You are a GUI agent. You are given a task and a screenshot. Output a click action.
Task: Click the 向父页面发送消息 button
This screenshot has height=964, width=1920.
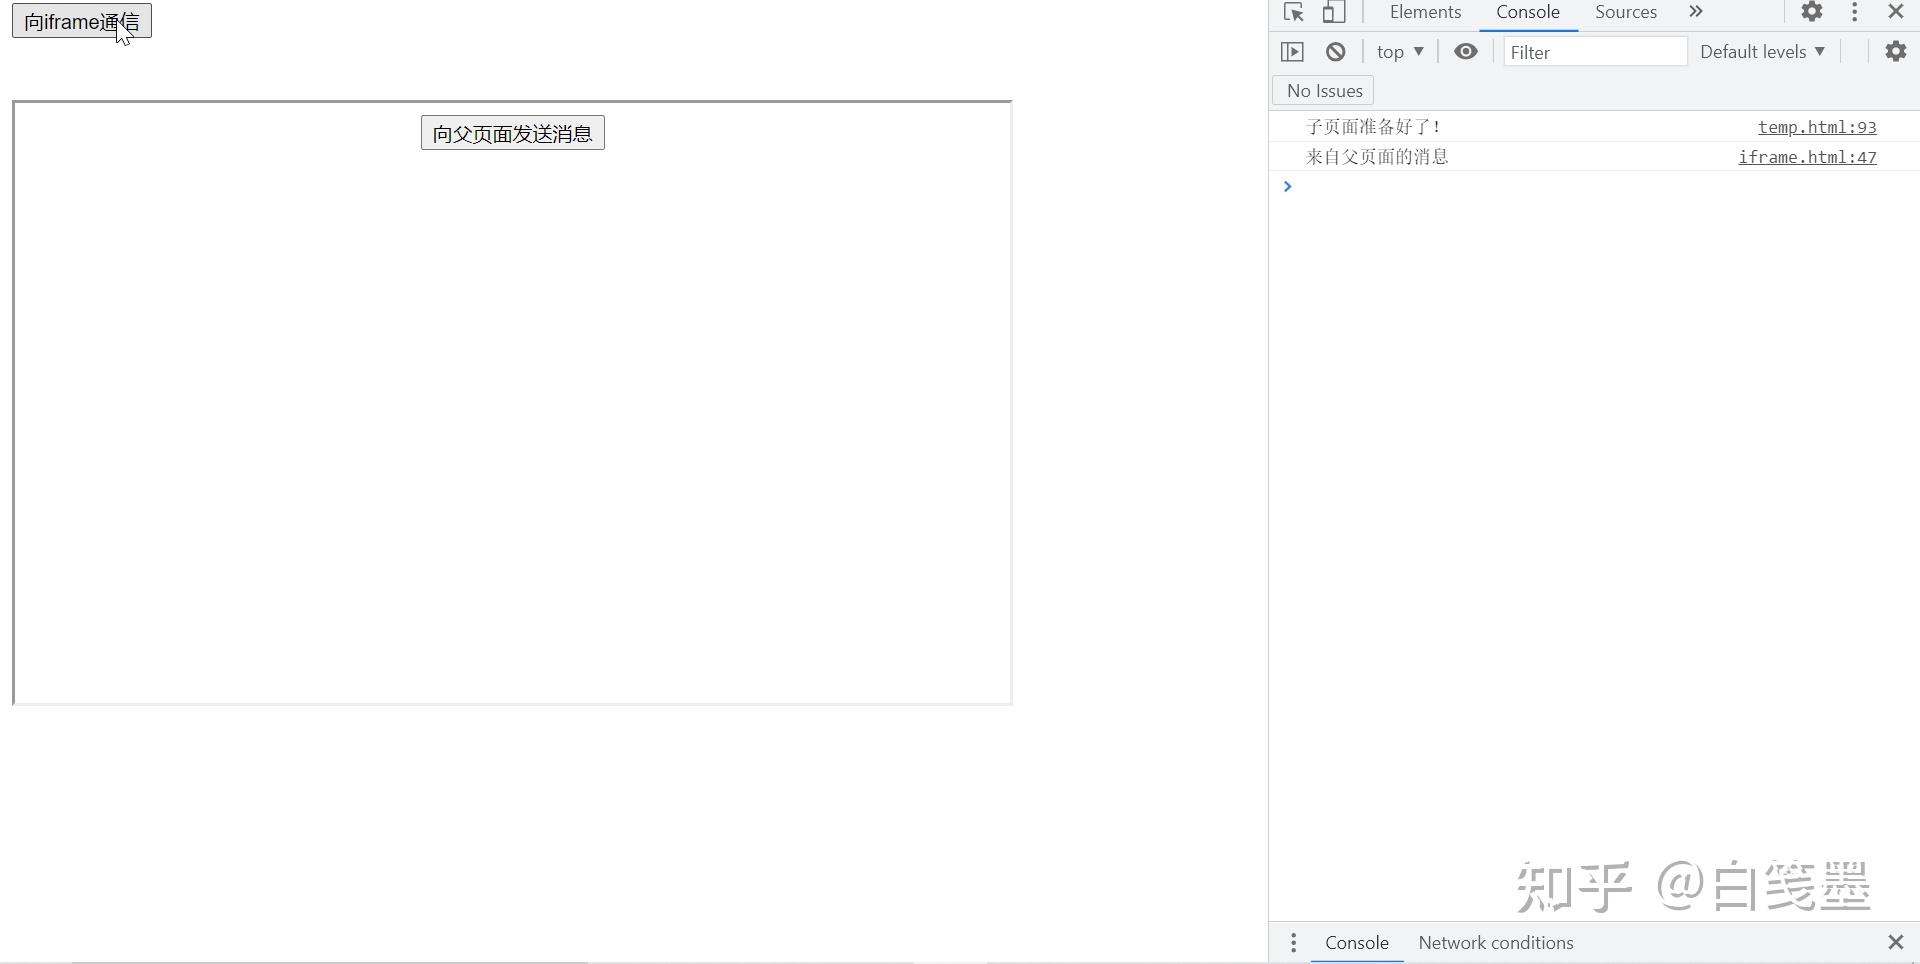click(513, 134)
